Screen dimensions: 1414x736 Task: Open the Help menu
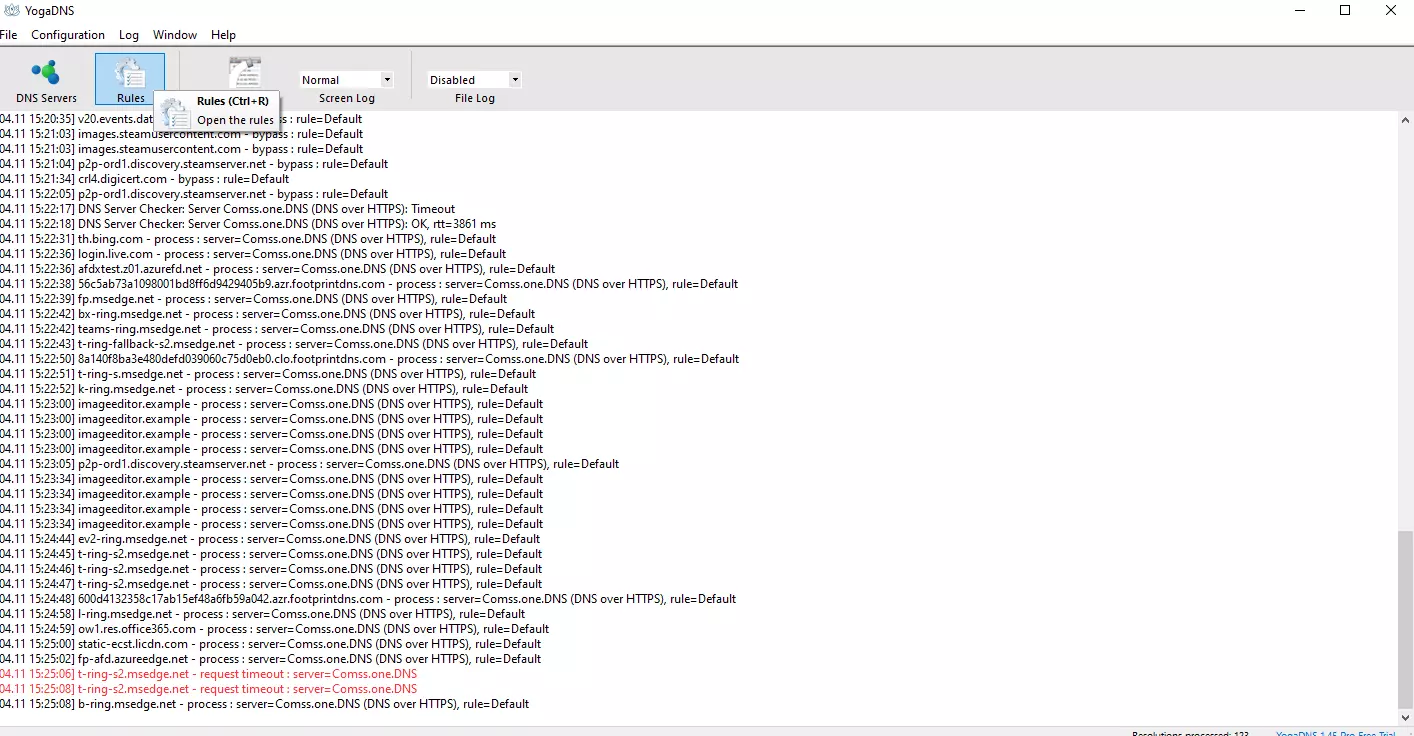(x=223, y=35)
